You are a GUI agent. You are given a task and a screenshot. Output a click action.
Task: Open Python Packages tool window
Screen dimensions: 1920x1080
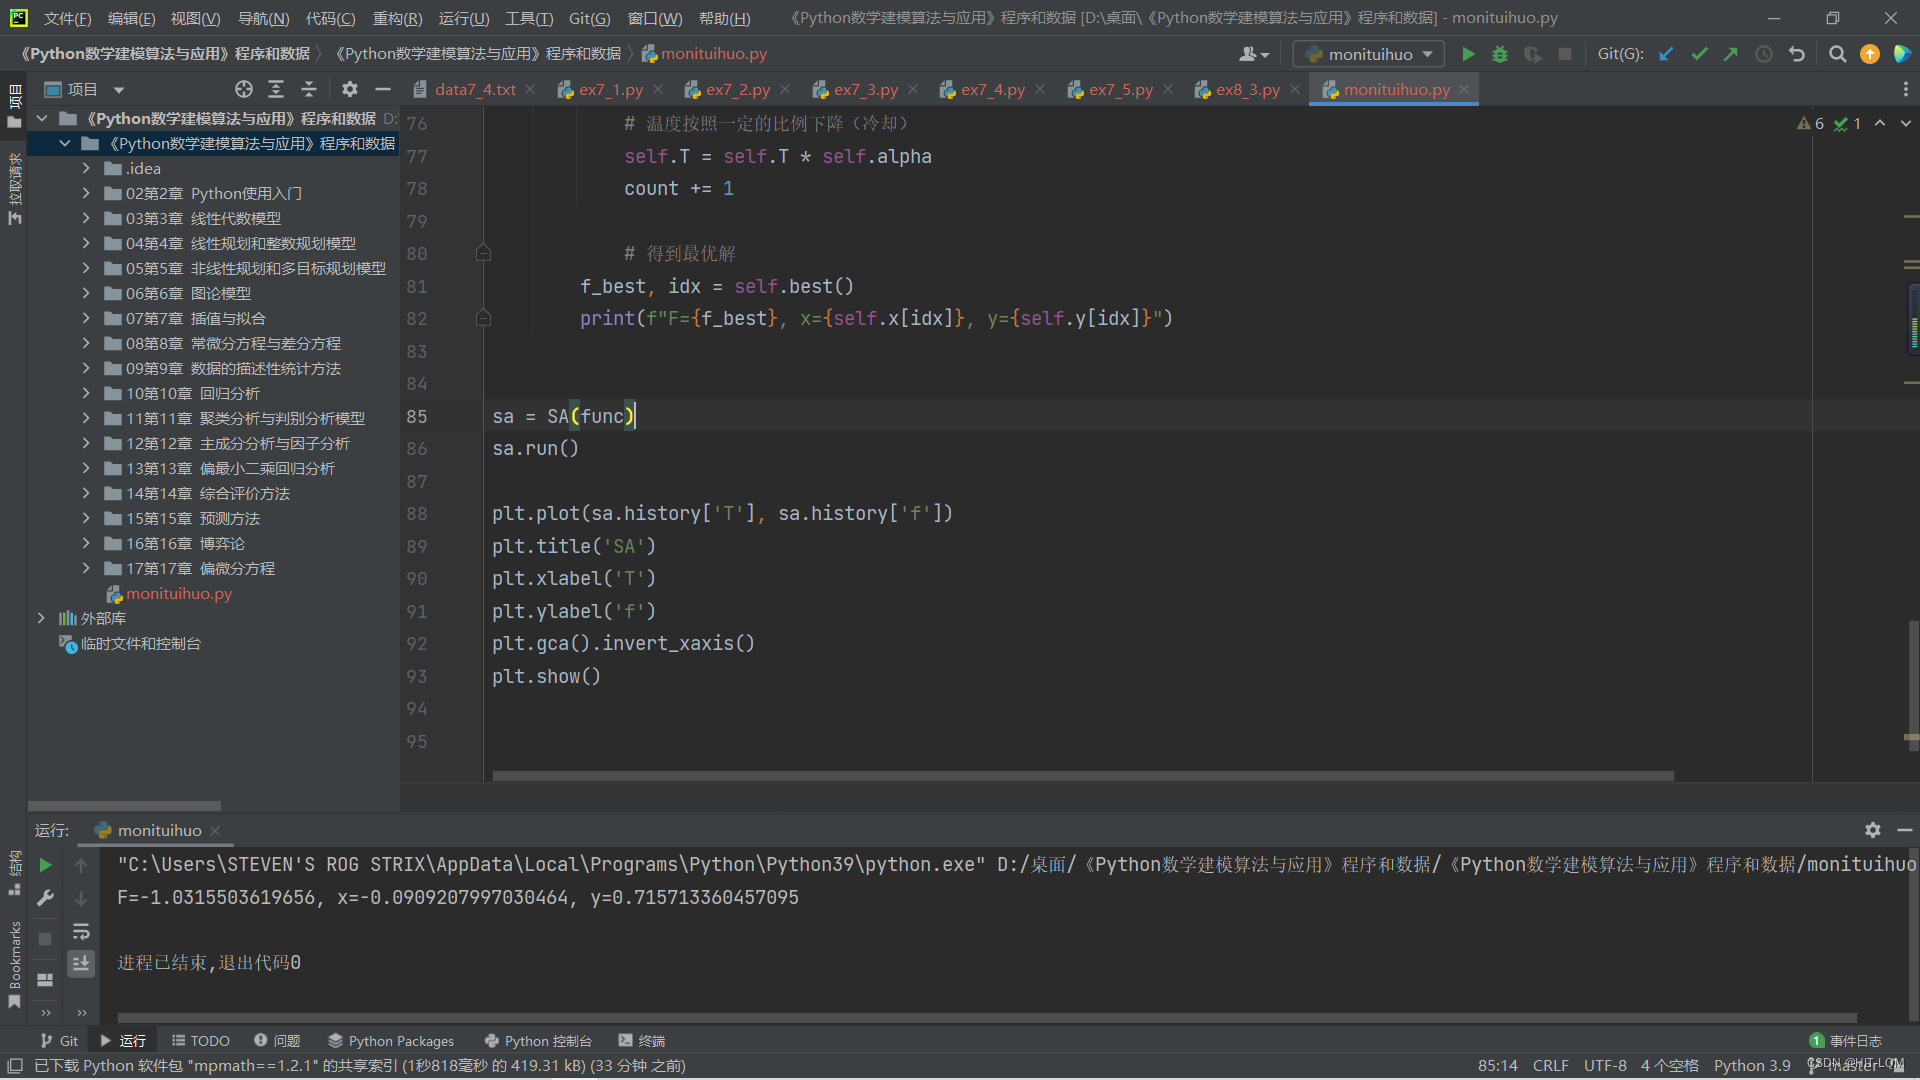tap(391, 1041)
